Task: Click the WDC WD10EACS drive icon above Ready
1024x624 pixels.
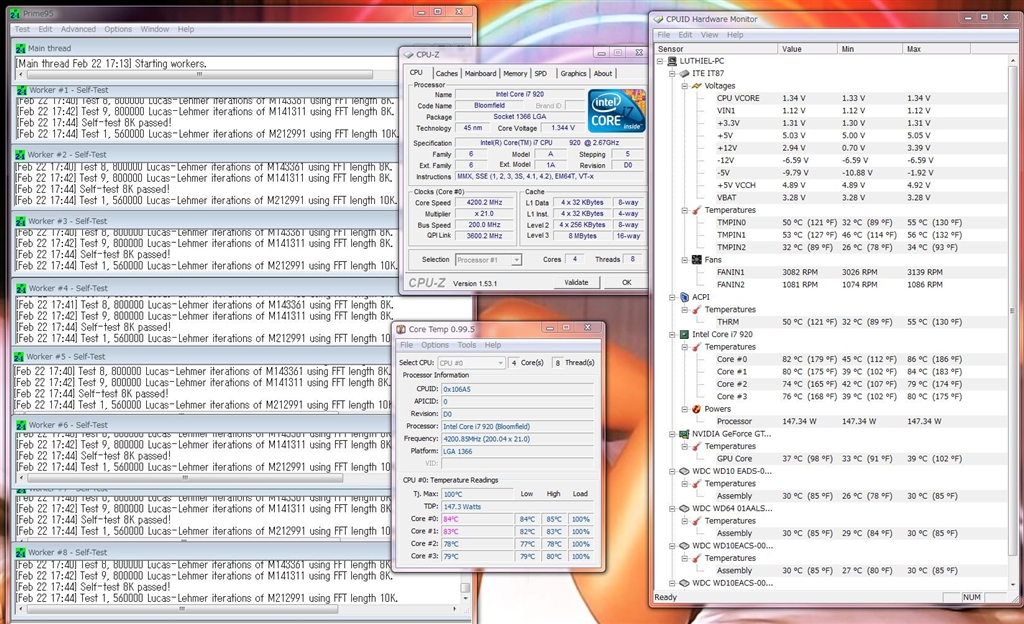Action: pyautogui.click(x=684, y=583)
